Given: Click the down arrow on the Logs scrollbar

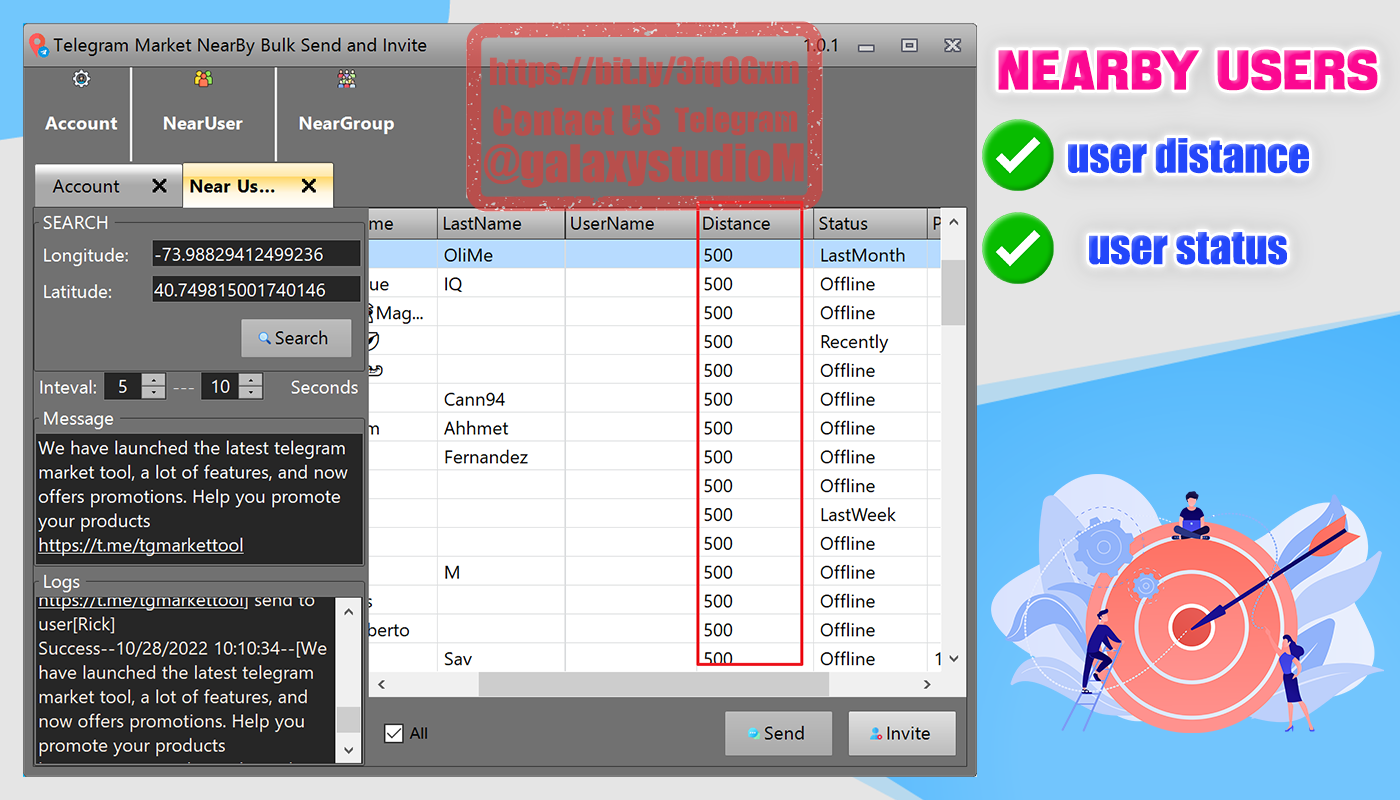Looking at the screenshot, I should tap(348, 749).
